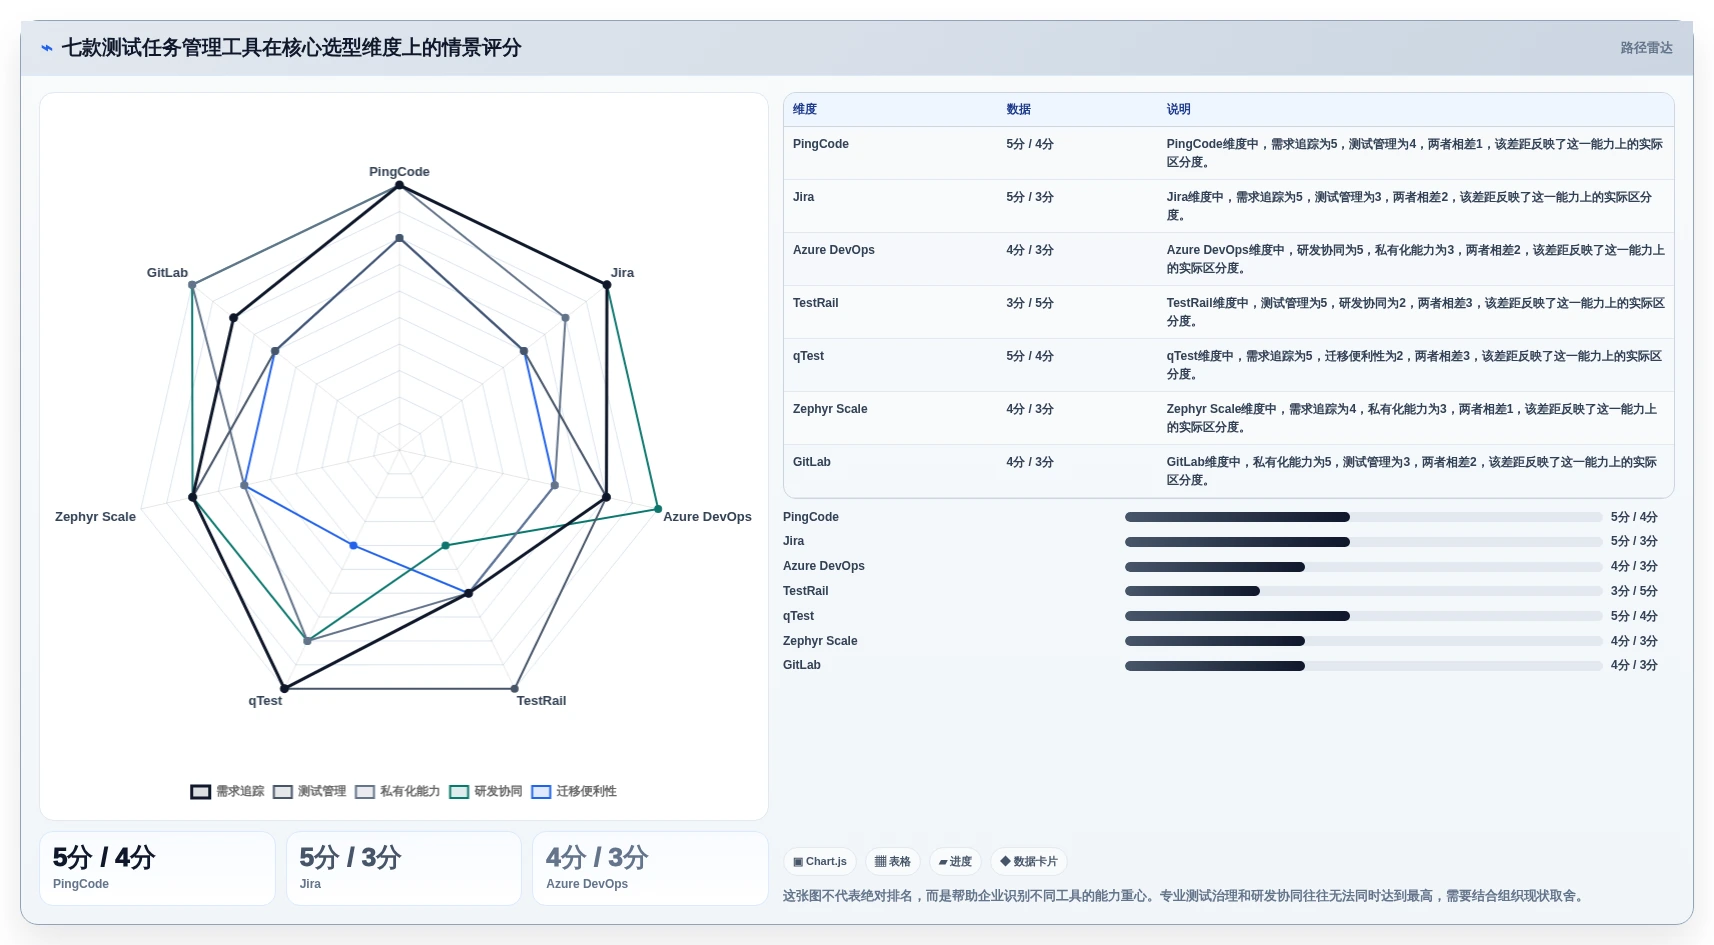Click the PingCode axis label on radar
The image size is (1714, 945).
click(x=399, y=172)
